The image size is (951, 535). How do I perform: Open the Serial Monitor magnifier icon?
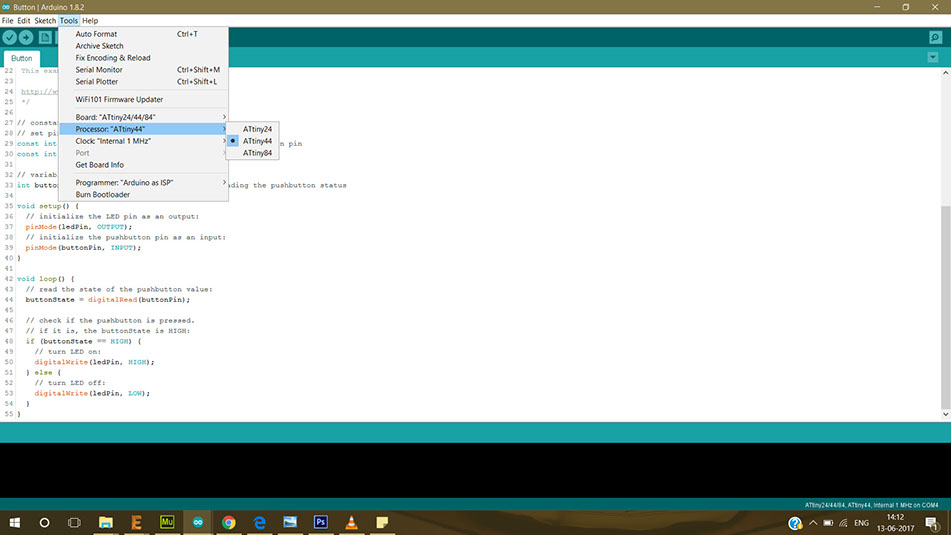coord(935,38)
